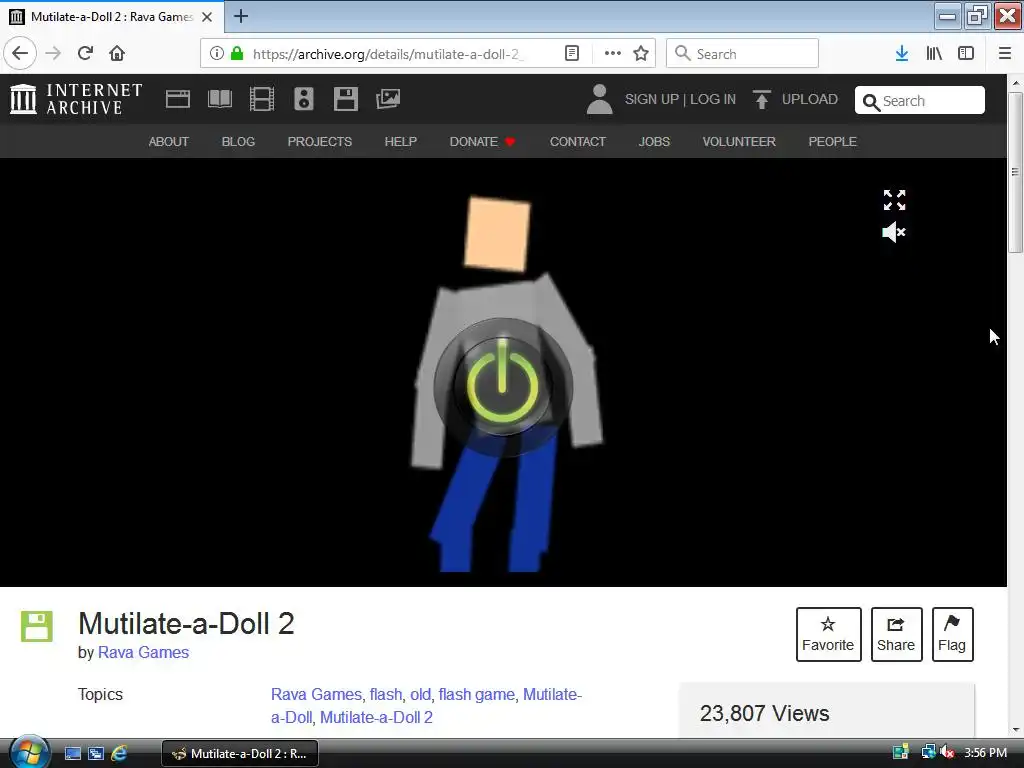Launch Internet Explorer from quick launch
The image size is (1024, 768).
point(119,754)
